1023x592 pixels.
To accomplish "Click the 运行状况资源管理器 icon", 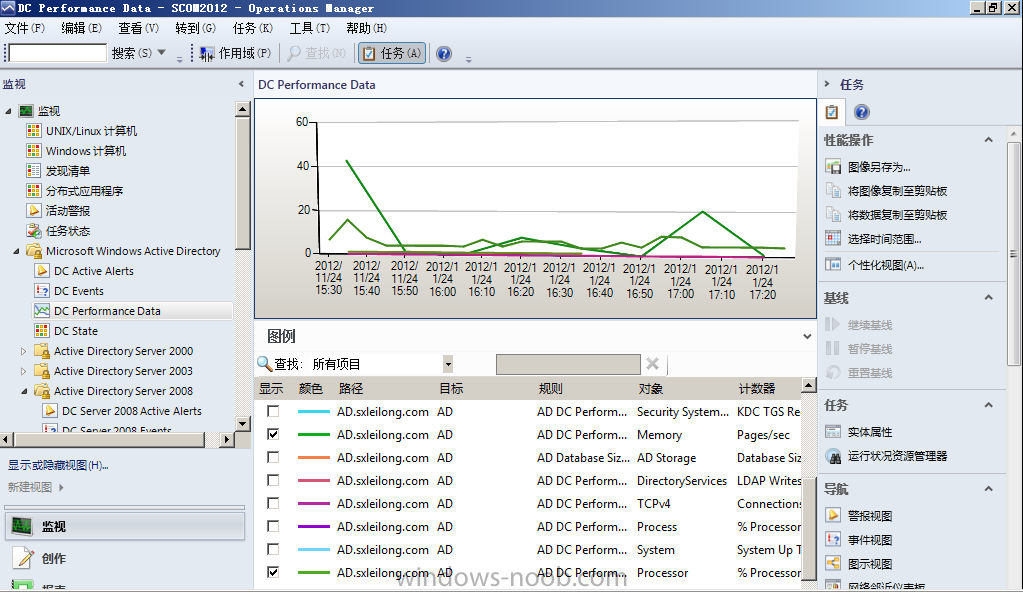I will [833, 456].
